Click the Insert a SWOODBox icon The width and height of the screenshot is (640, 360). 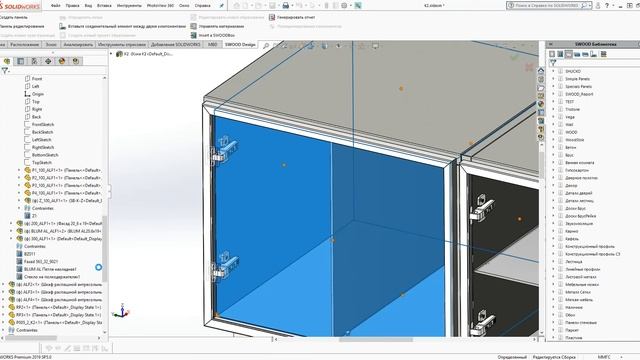[193, 35]
